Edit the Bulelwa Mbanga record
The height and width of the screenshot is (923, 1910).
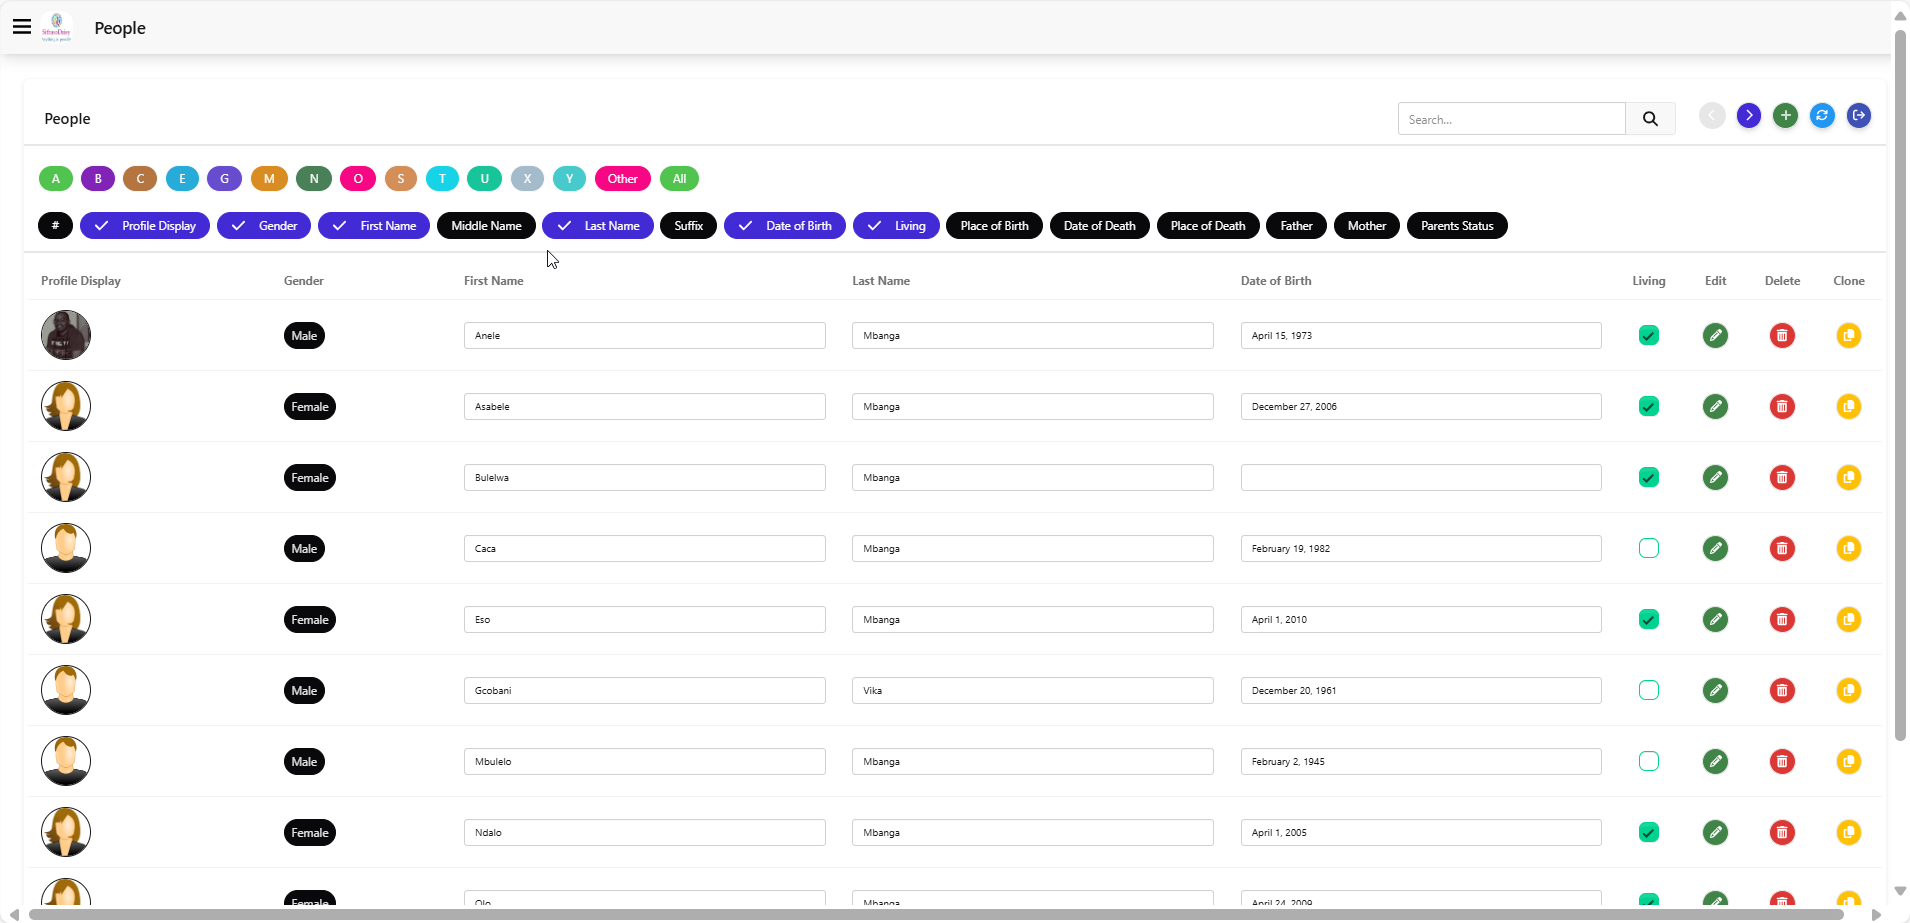click(x=1715, y=477)
